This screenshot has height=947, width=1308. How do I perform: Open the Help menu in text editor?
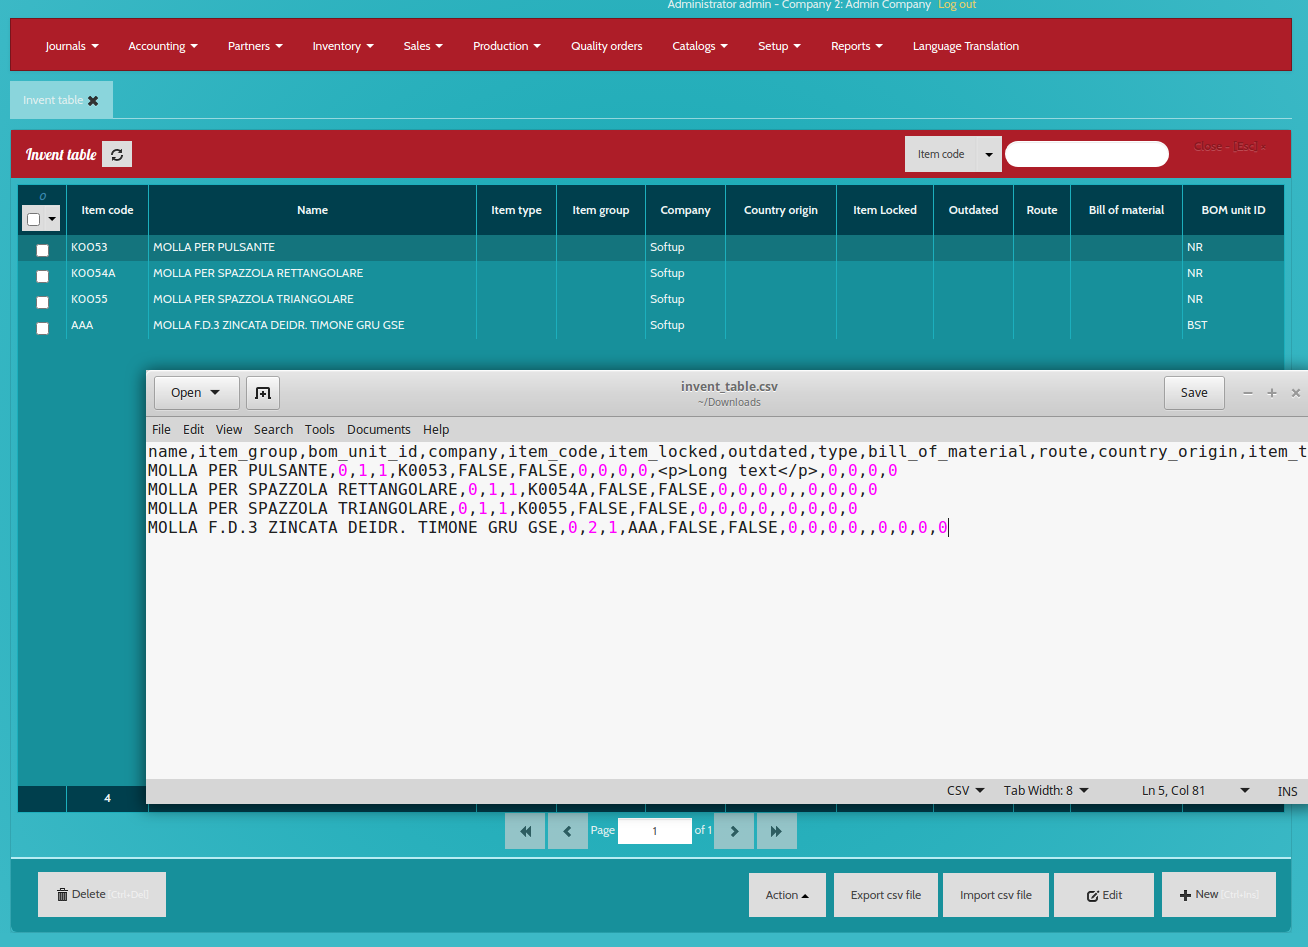coord(436,429)
